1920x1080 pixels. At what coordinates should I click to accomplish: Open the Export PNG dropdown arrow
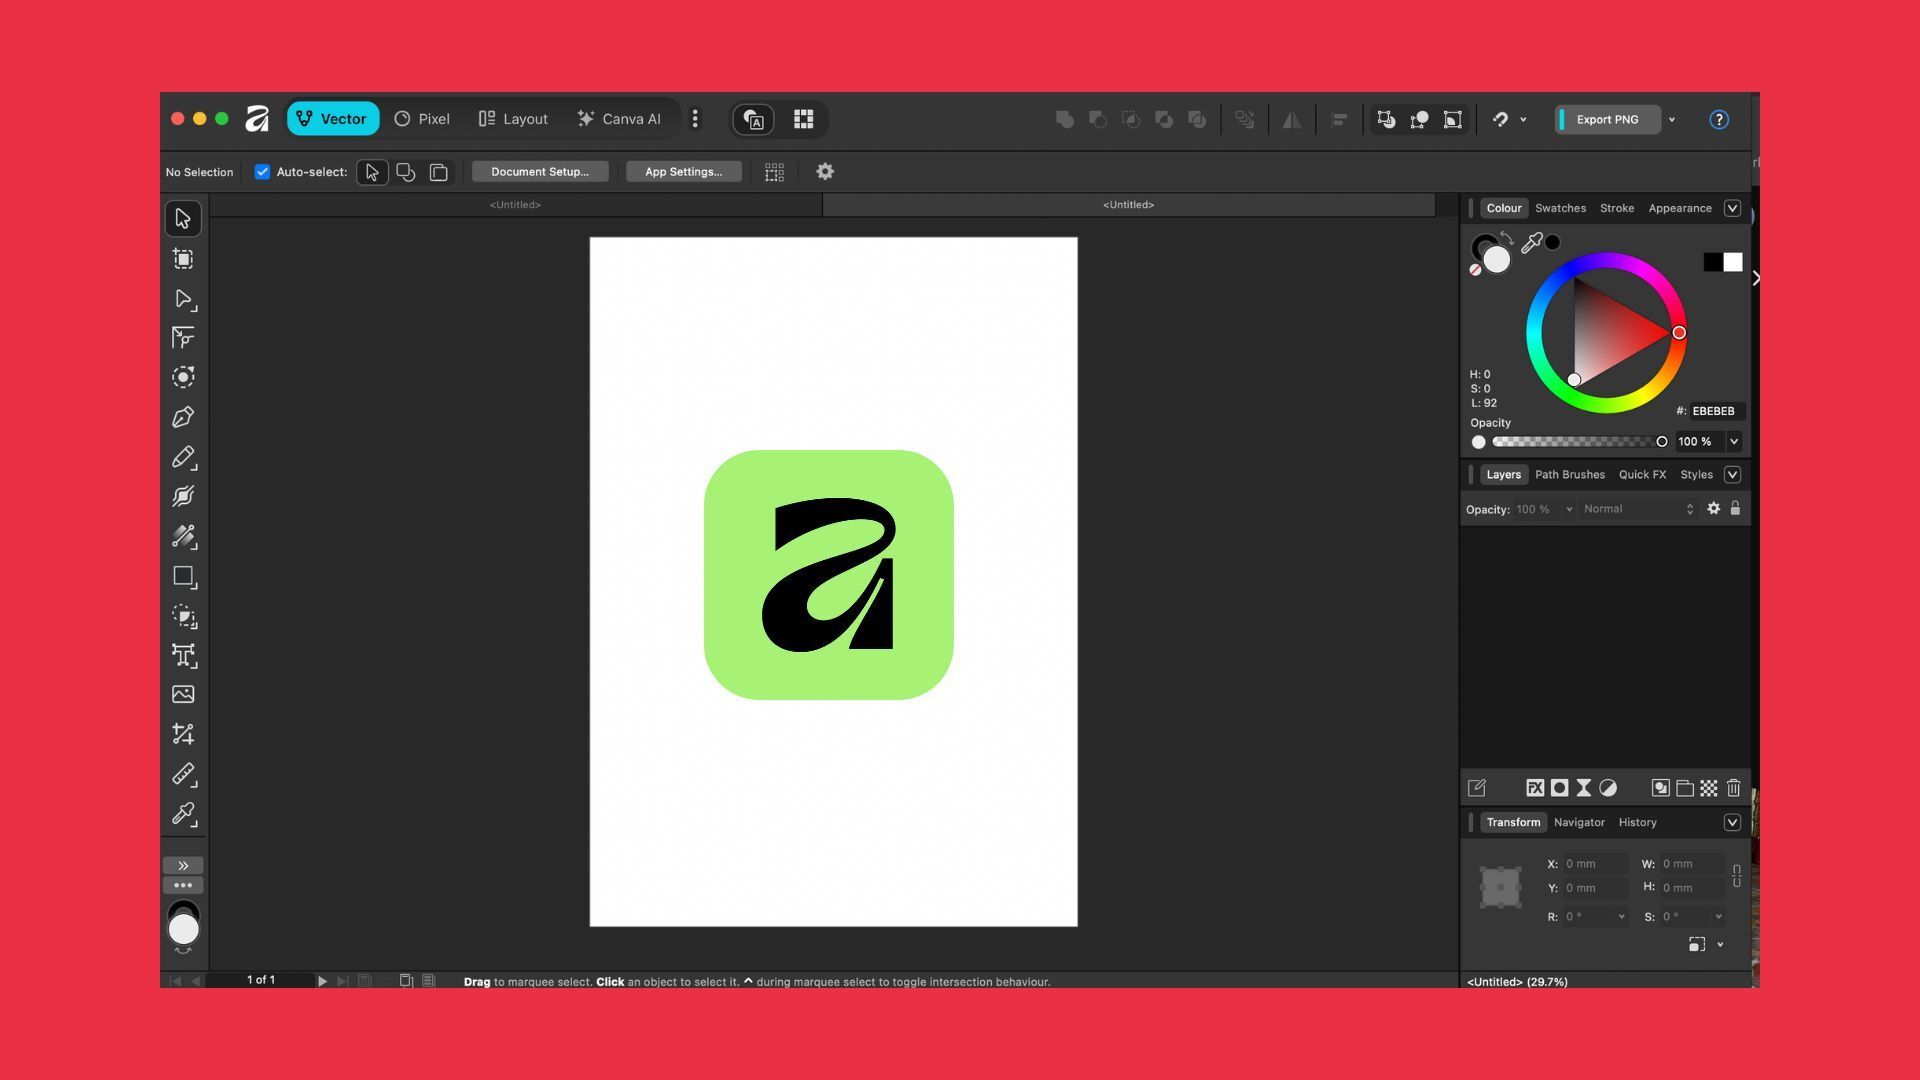pyautogui.click(x=1672, y=120)
